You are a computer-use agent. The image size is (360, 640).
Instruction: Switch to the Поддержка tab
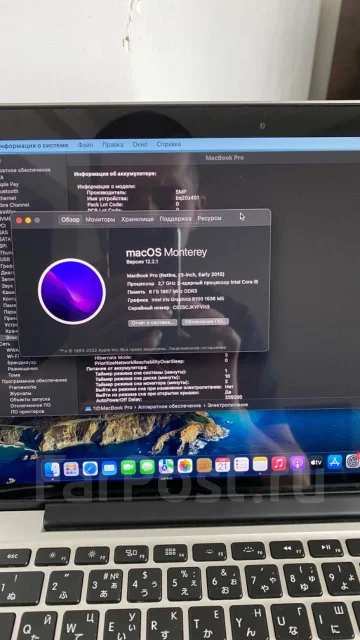176,219
